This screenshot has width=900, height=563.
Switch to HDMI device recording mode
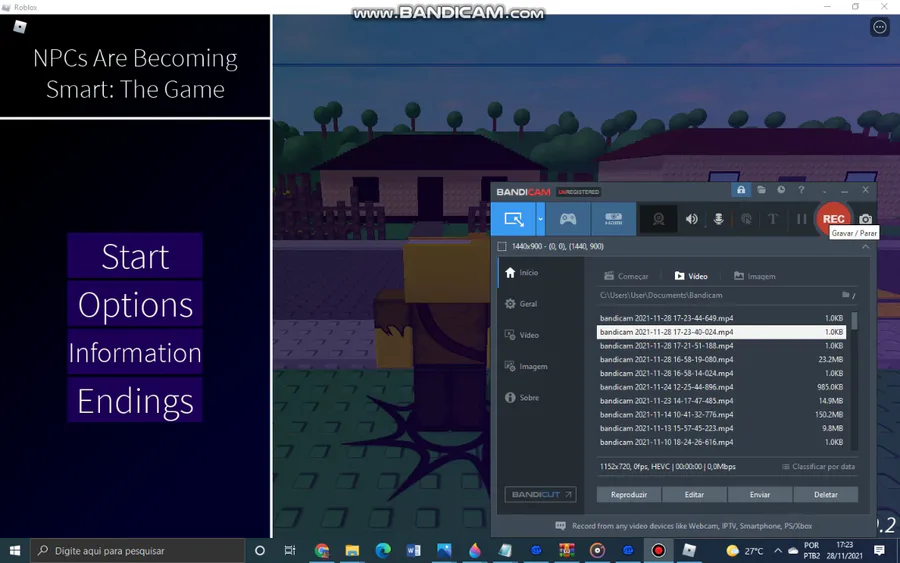[613, 219]
